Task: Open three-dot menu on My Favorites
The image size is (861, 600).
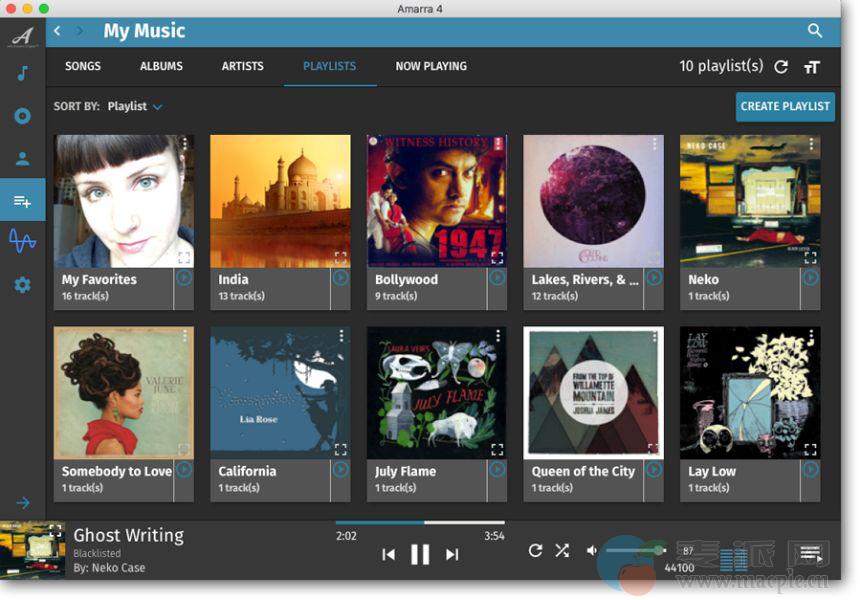Action: coord(185,145)
